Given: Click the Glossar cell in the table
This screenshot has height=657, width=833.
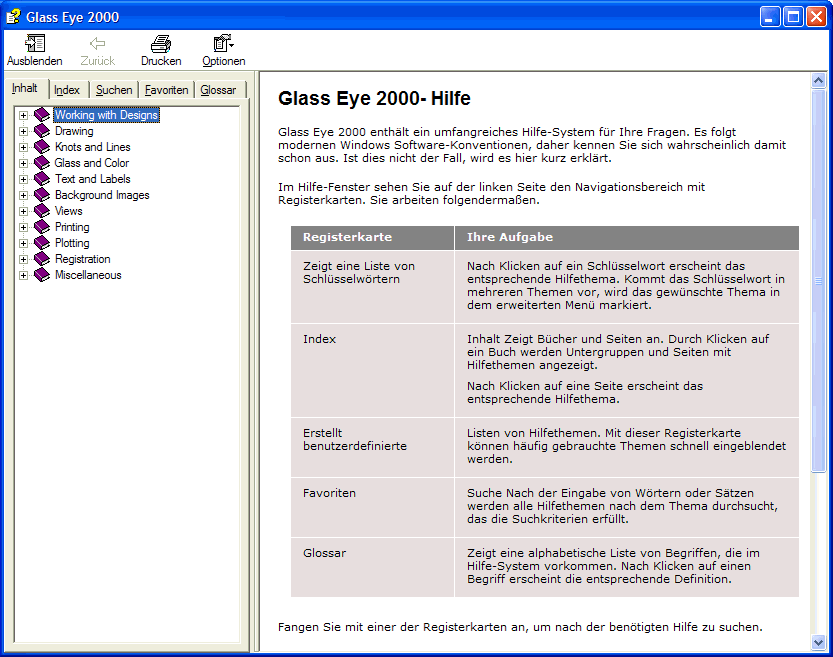Looking at the screenshot, I should [372, 567].
